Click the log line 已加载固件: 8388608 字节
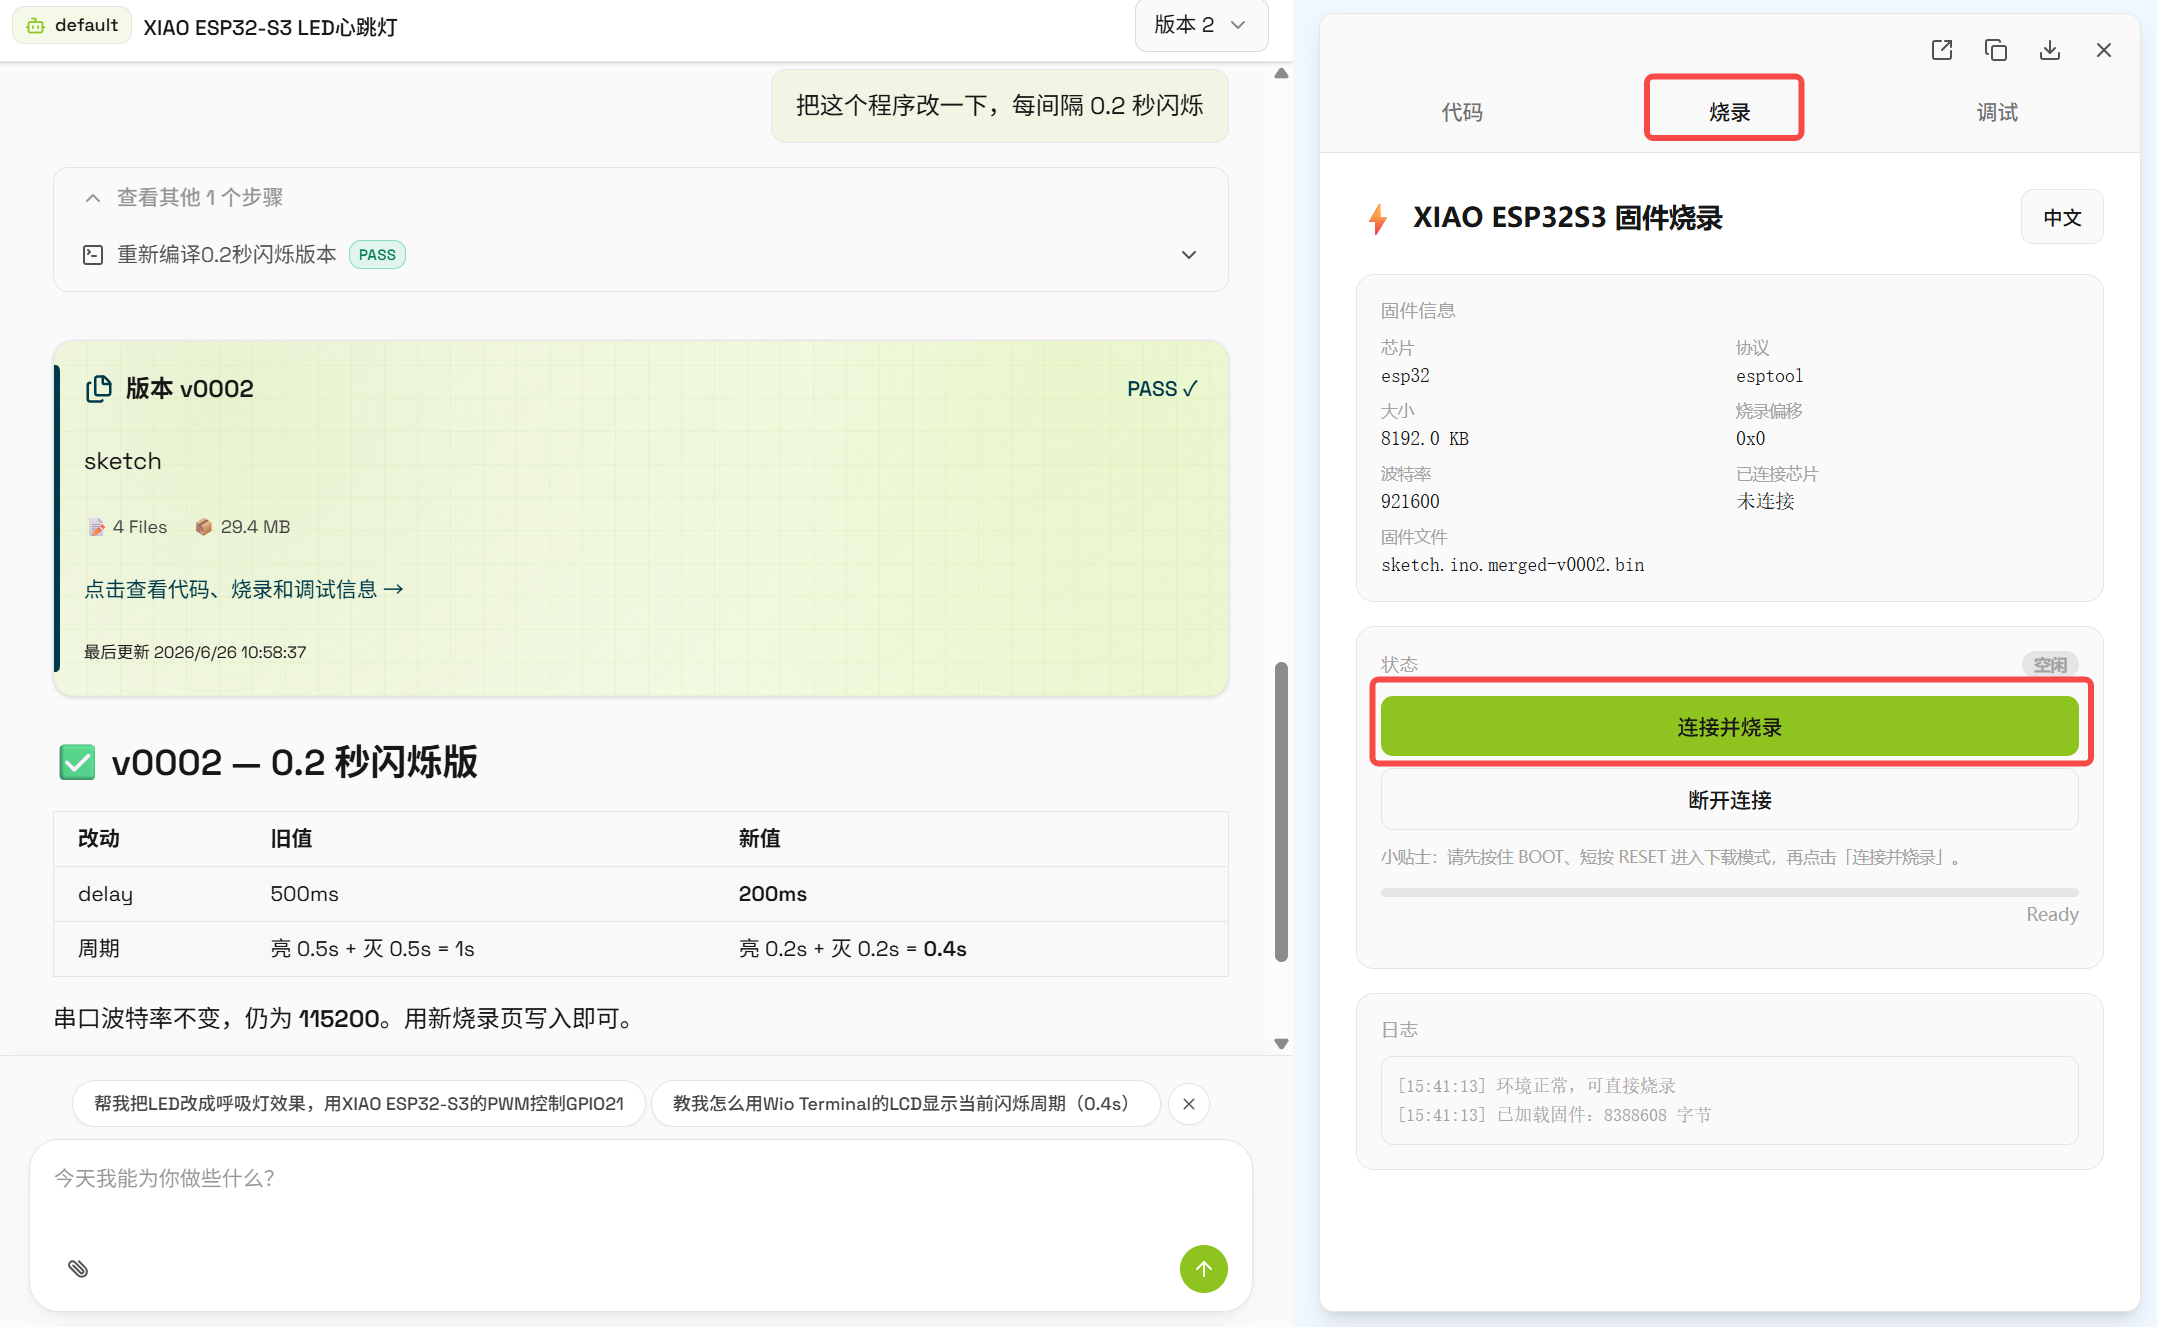The height and width of the screenshot is (1327, 2157). [1554, 1115]
